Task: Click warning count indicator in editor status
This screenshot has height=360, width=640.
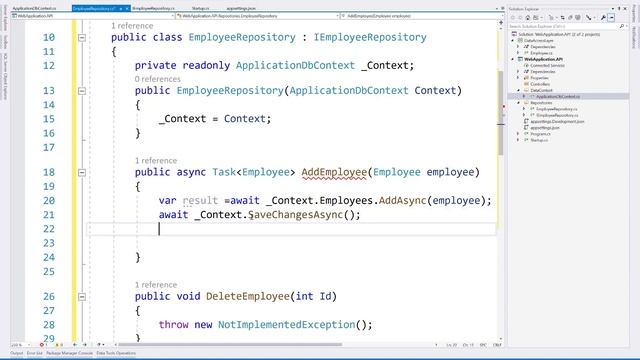Action: coord(59,345)
